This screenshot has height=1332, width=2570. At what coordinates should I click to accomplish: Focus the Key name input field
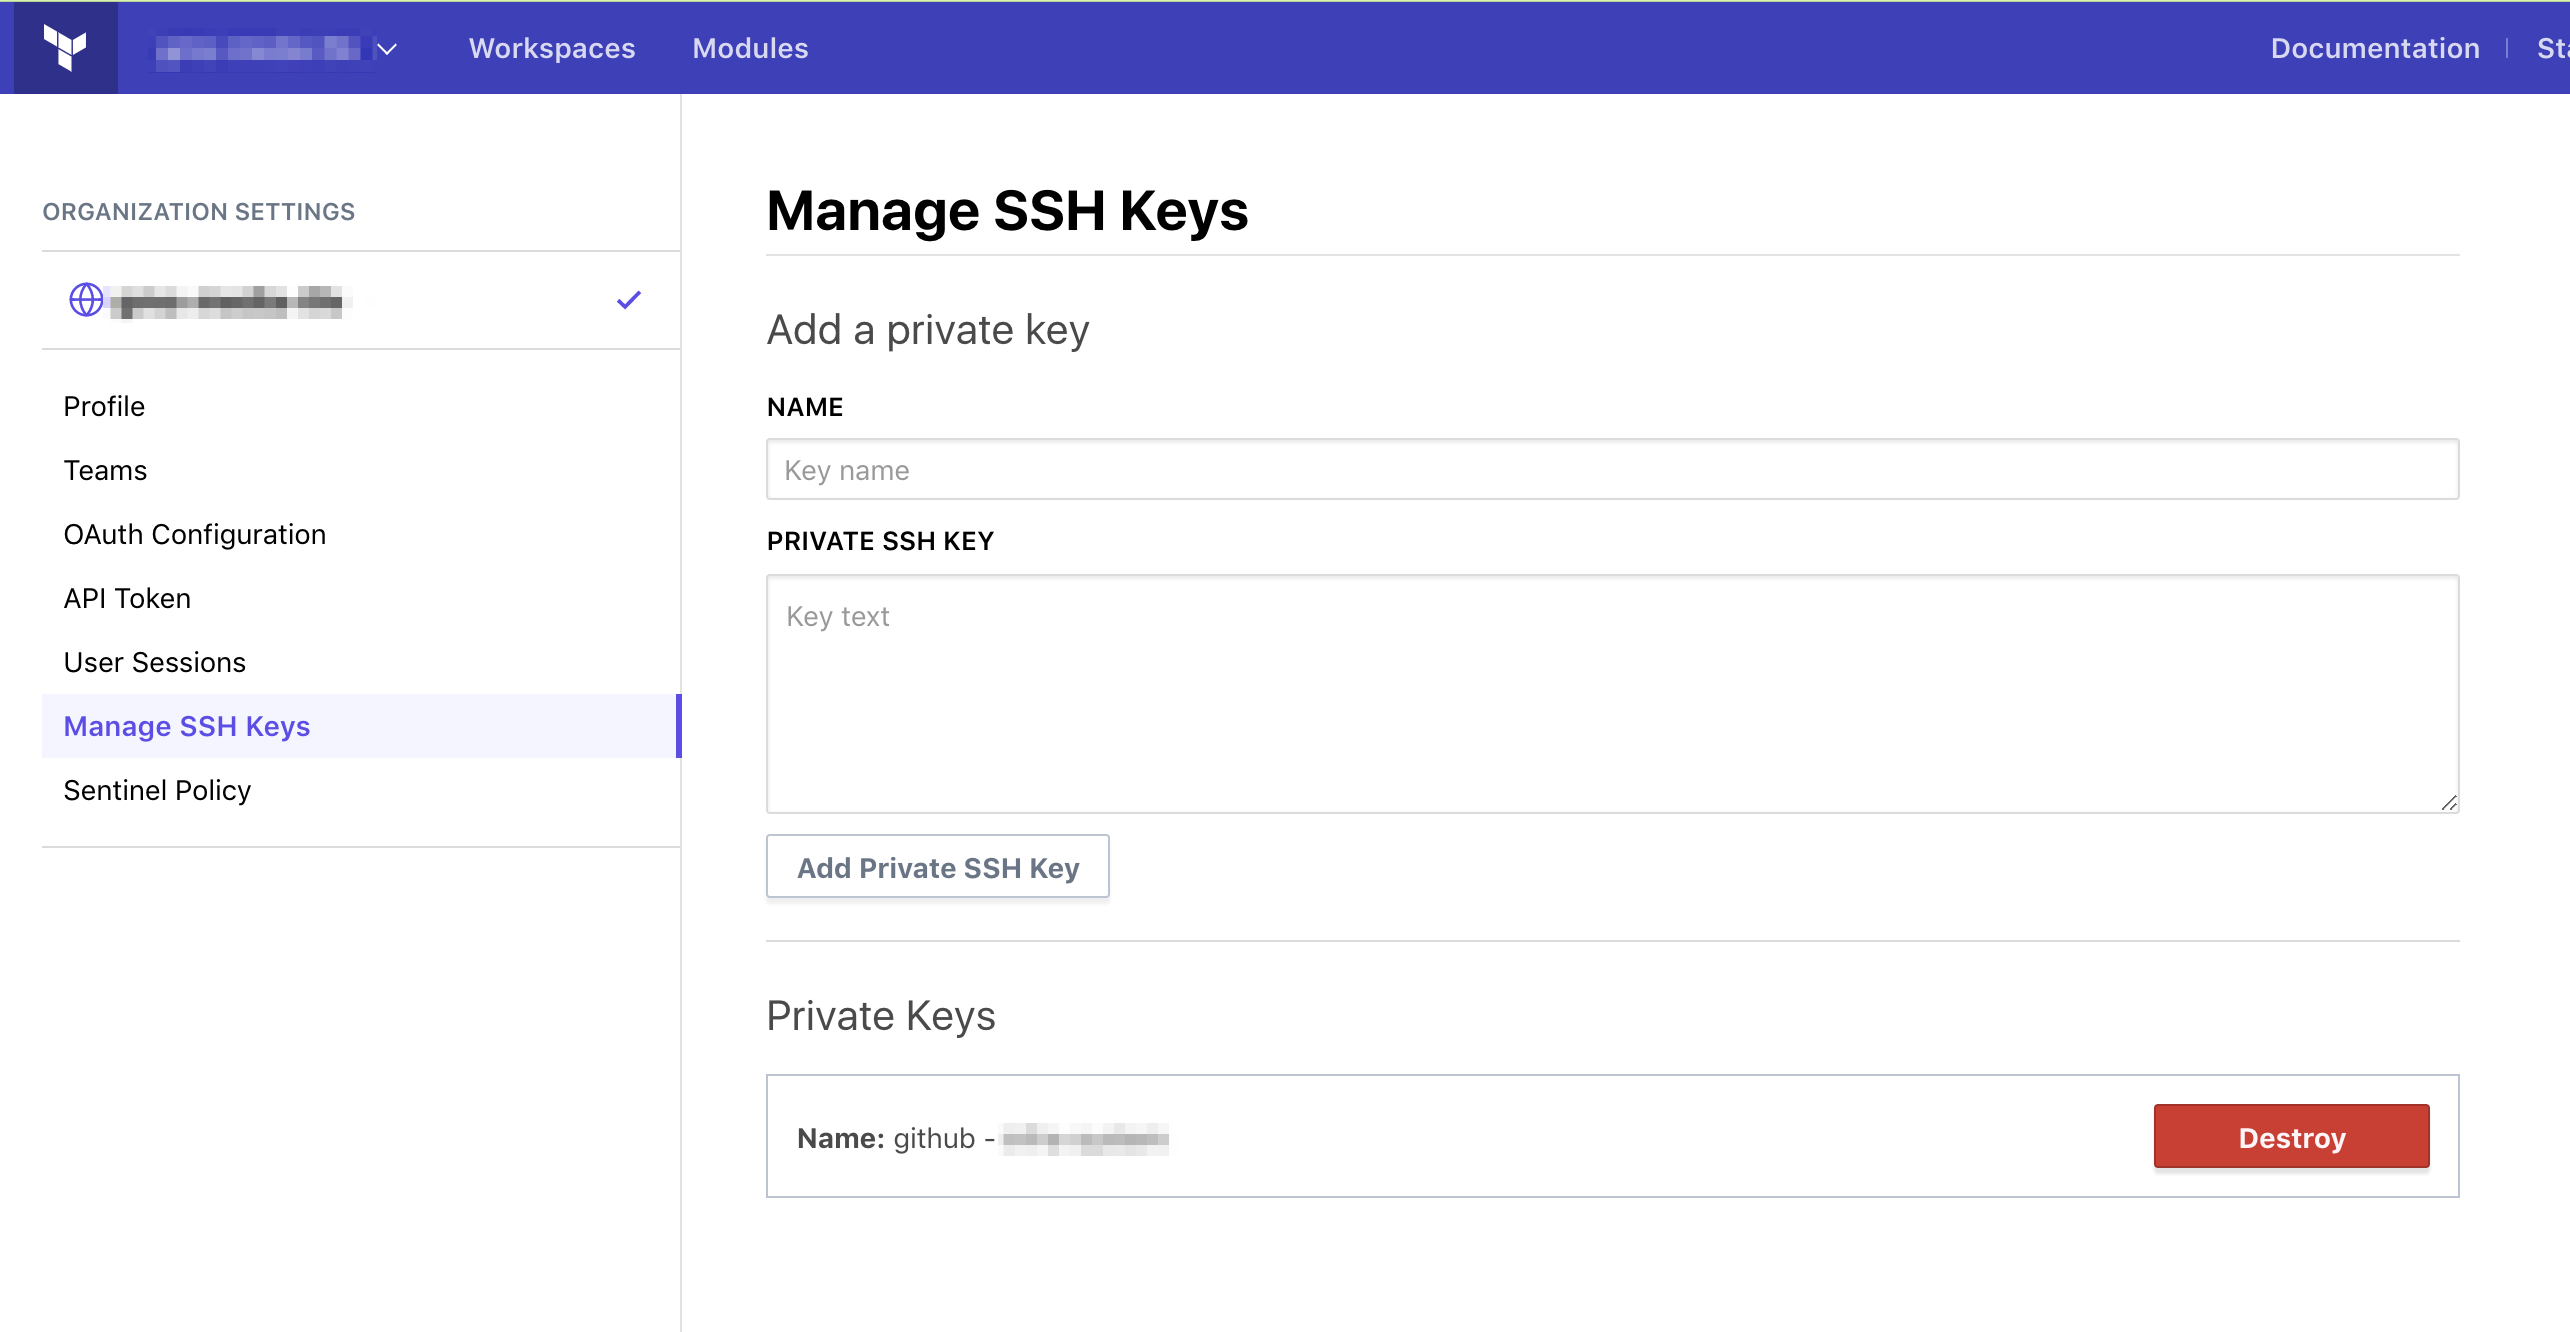tap(1611, 470)
